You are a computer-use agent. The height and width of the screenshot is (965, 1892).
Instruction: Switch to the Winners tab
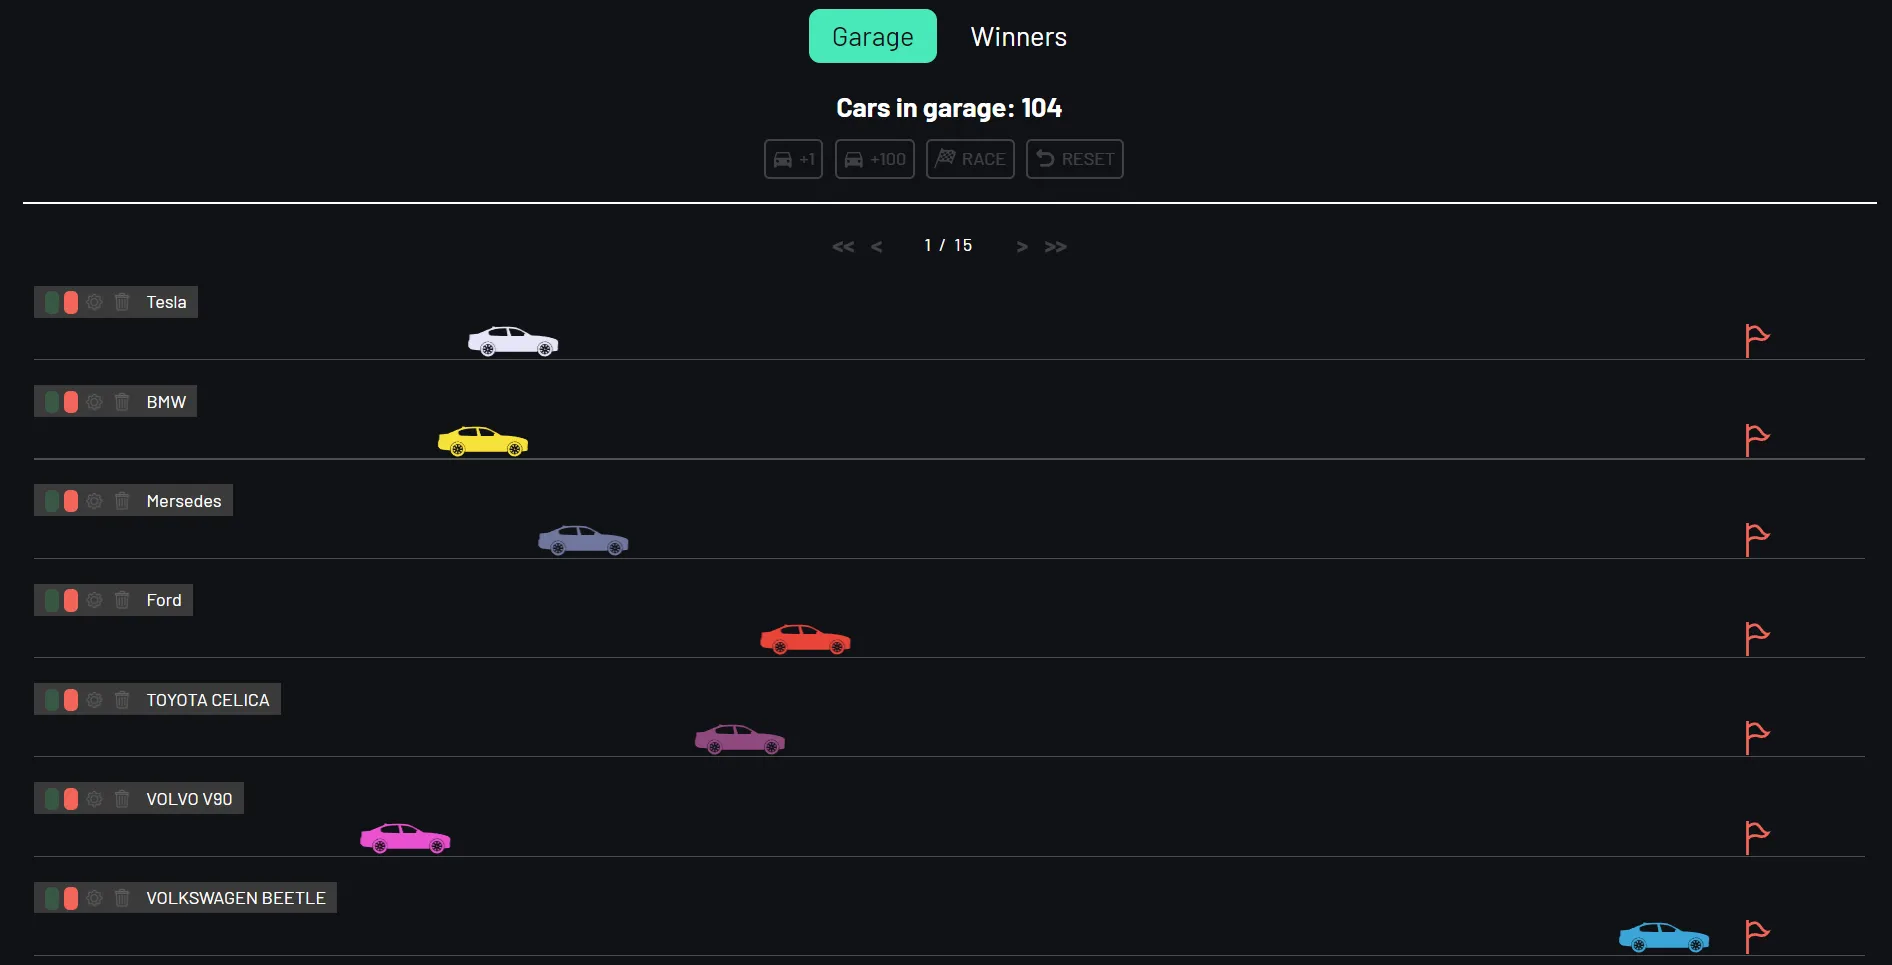click(1019, 37)
